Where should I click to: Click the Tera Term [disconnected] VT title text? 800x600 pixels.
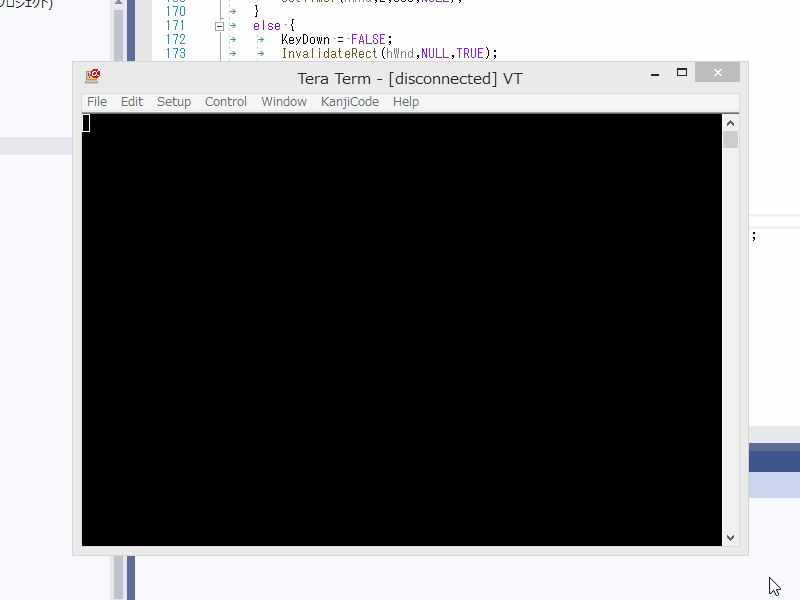click(409, 78)
